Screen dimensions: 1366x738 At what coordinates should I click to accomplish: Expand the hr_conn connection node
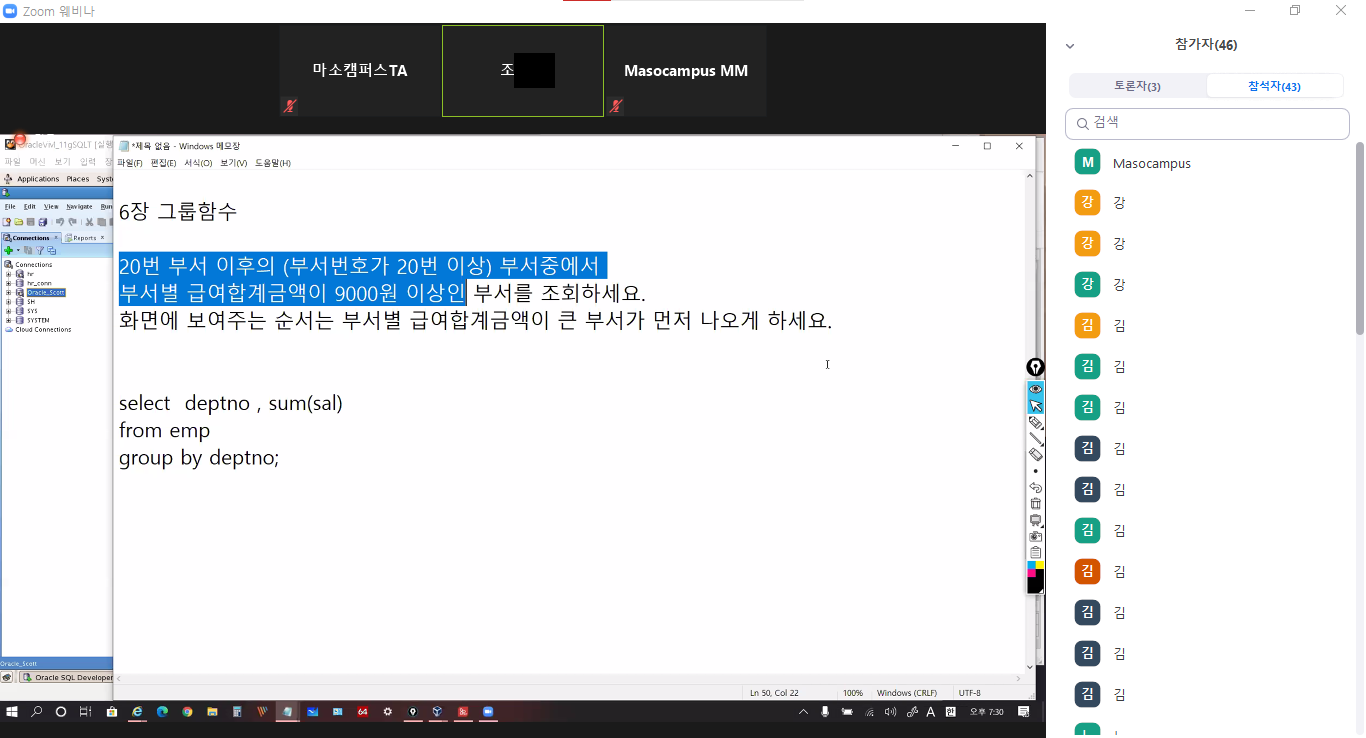coord(9,283)
